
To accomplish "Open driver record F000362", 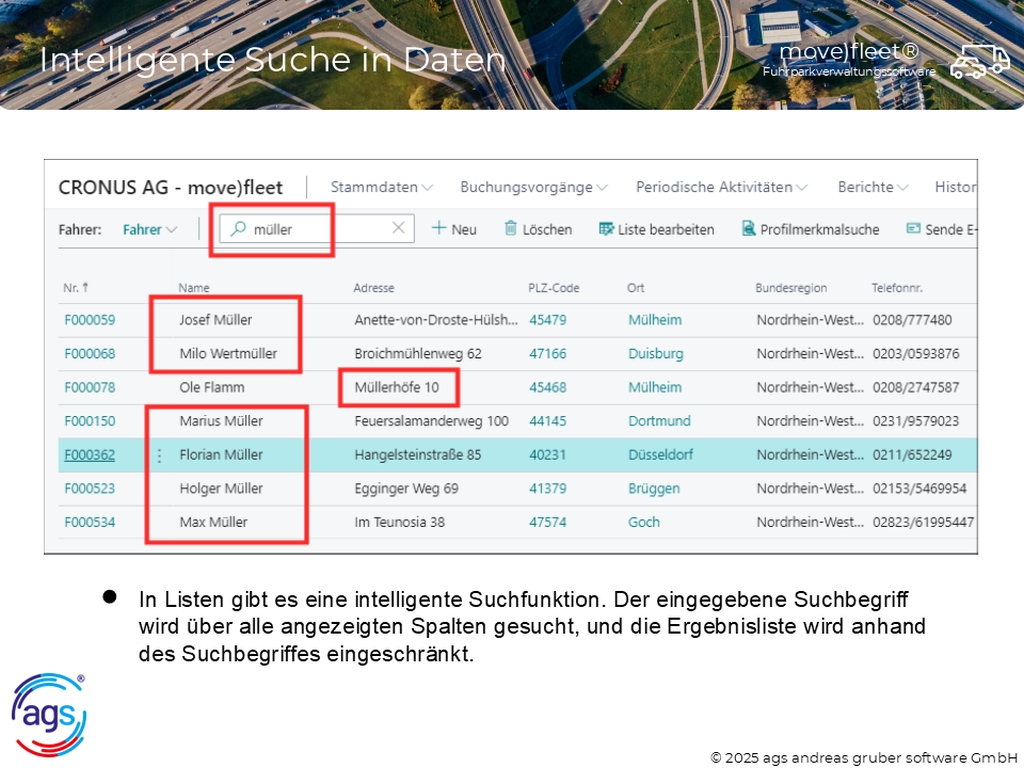I will (x=89, y=455).
